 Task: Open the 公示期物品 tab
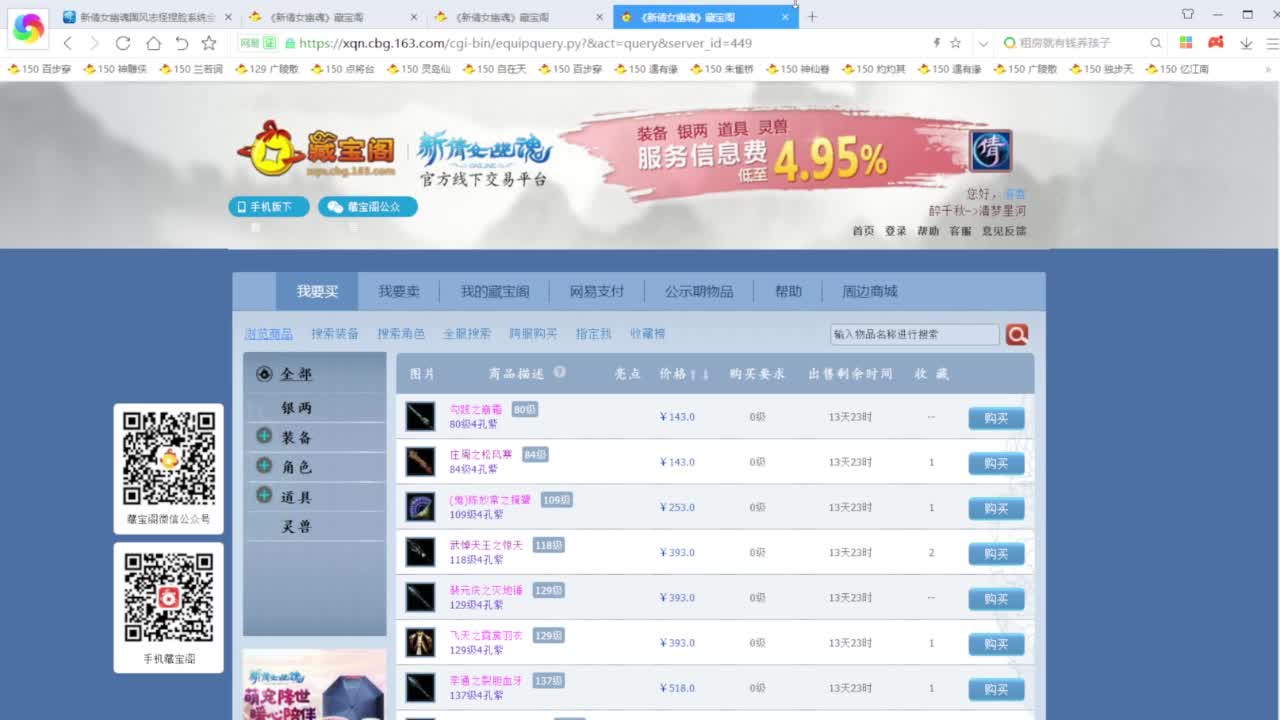coord(699,291)
